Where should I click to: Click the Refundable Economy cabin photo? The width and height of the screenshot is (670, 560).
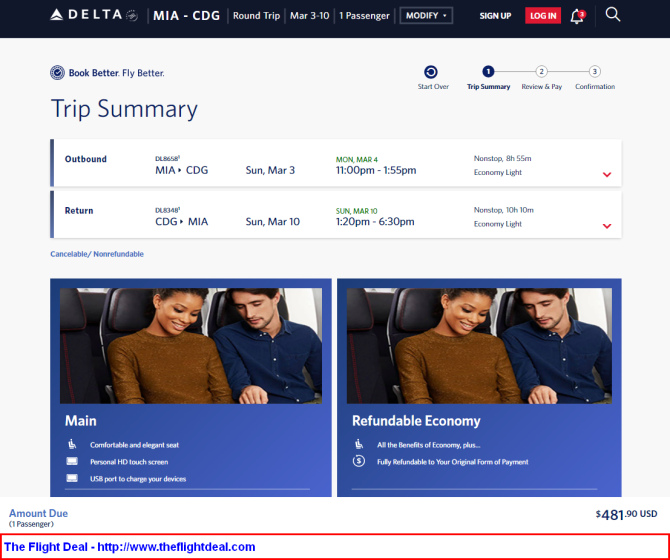pyautogui.click(x=479, y=346)
